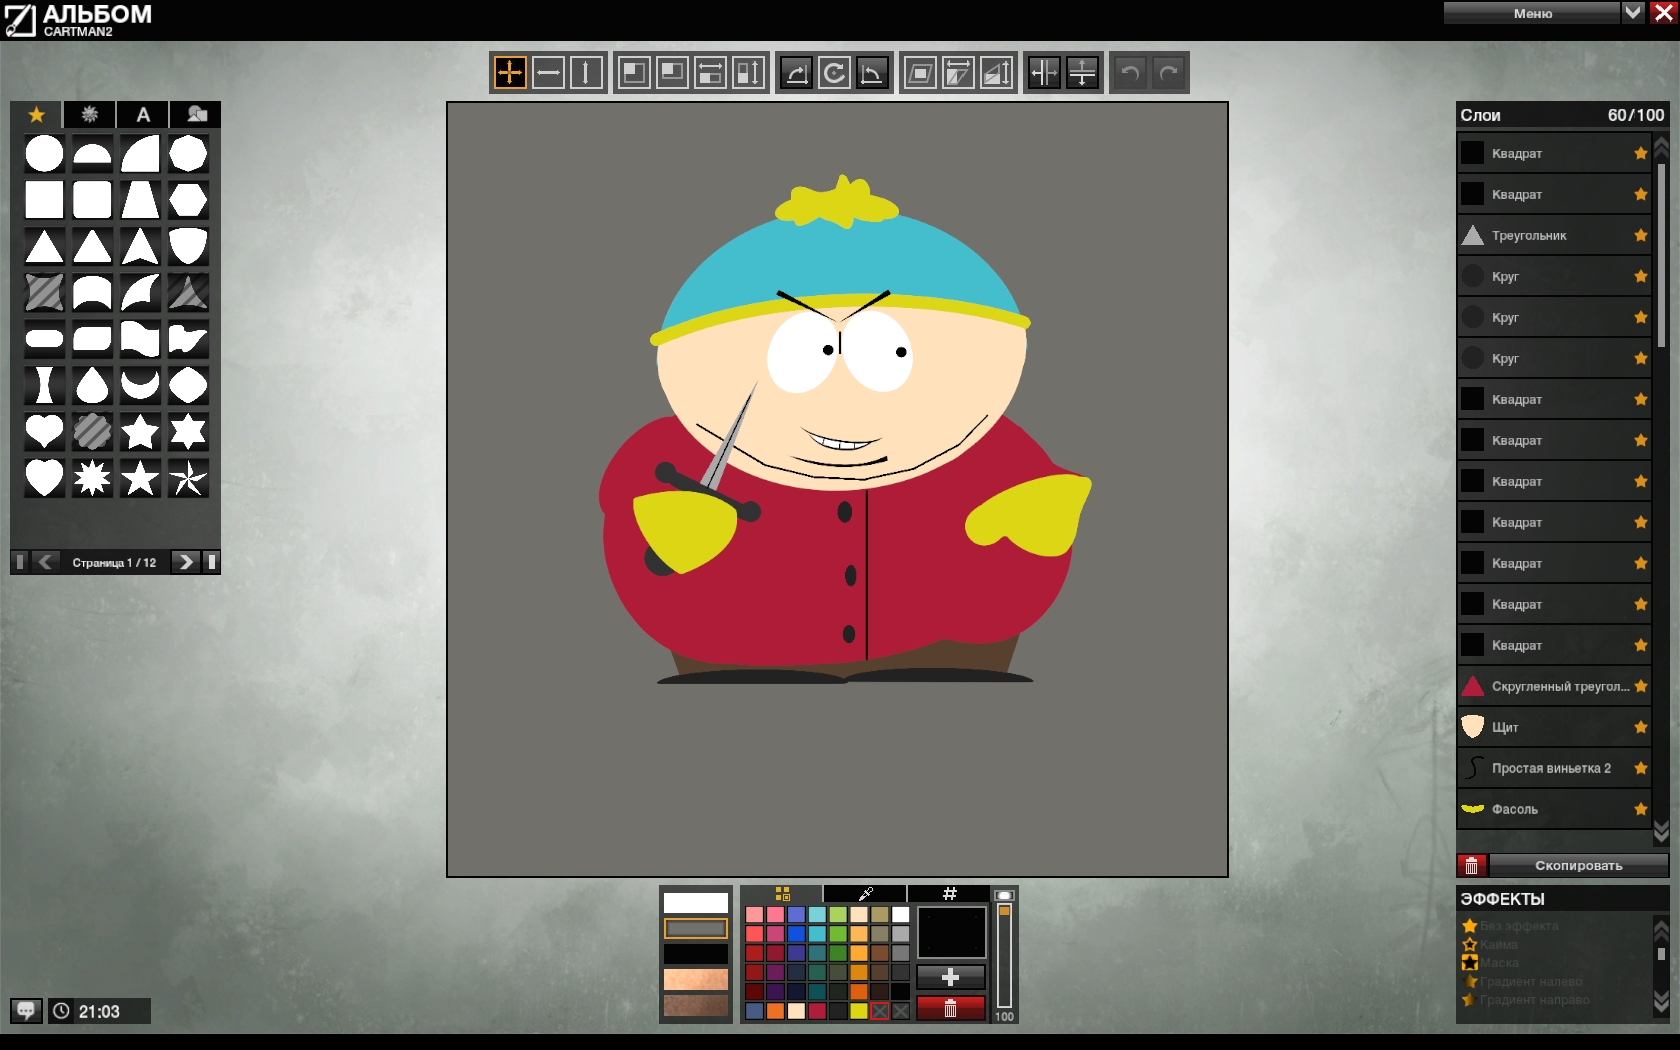Add a custom color with plus button
The height and width of the screenshot is (1050, 1680).
tap(951, 977)
